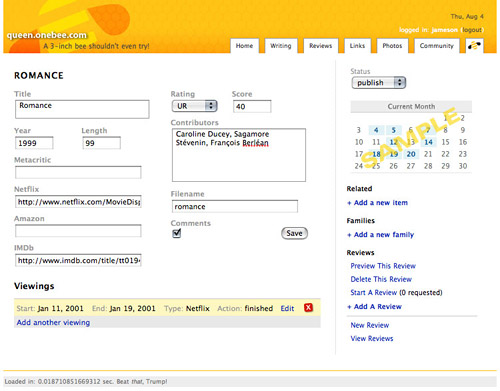The height and width of the screenshot is (391, 500).
Task: Open the Community tab
Action: click(437, 46)
